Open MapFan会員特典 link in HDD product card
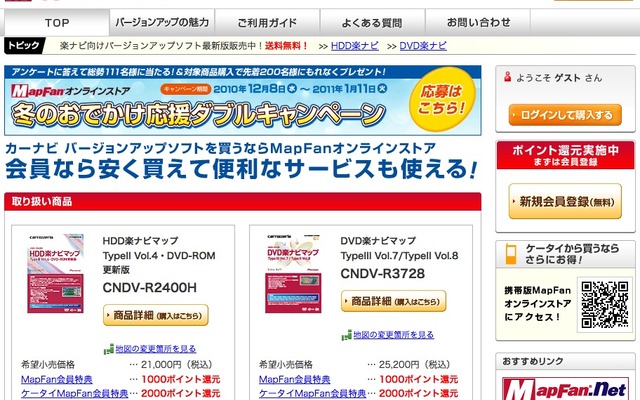Viewport: 640px width, 400px height. point(57,379)
